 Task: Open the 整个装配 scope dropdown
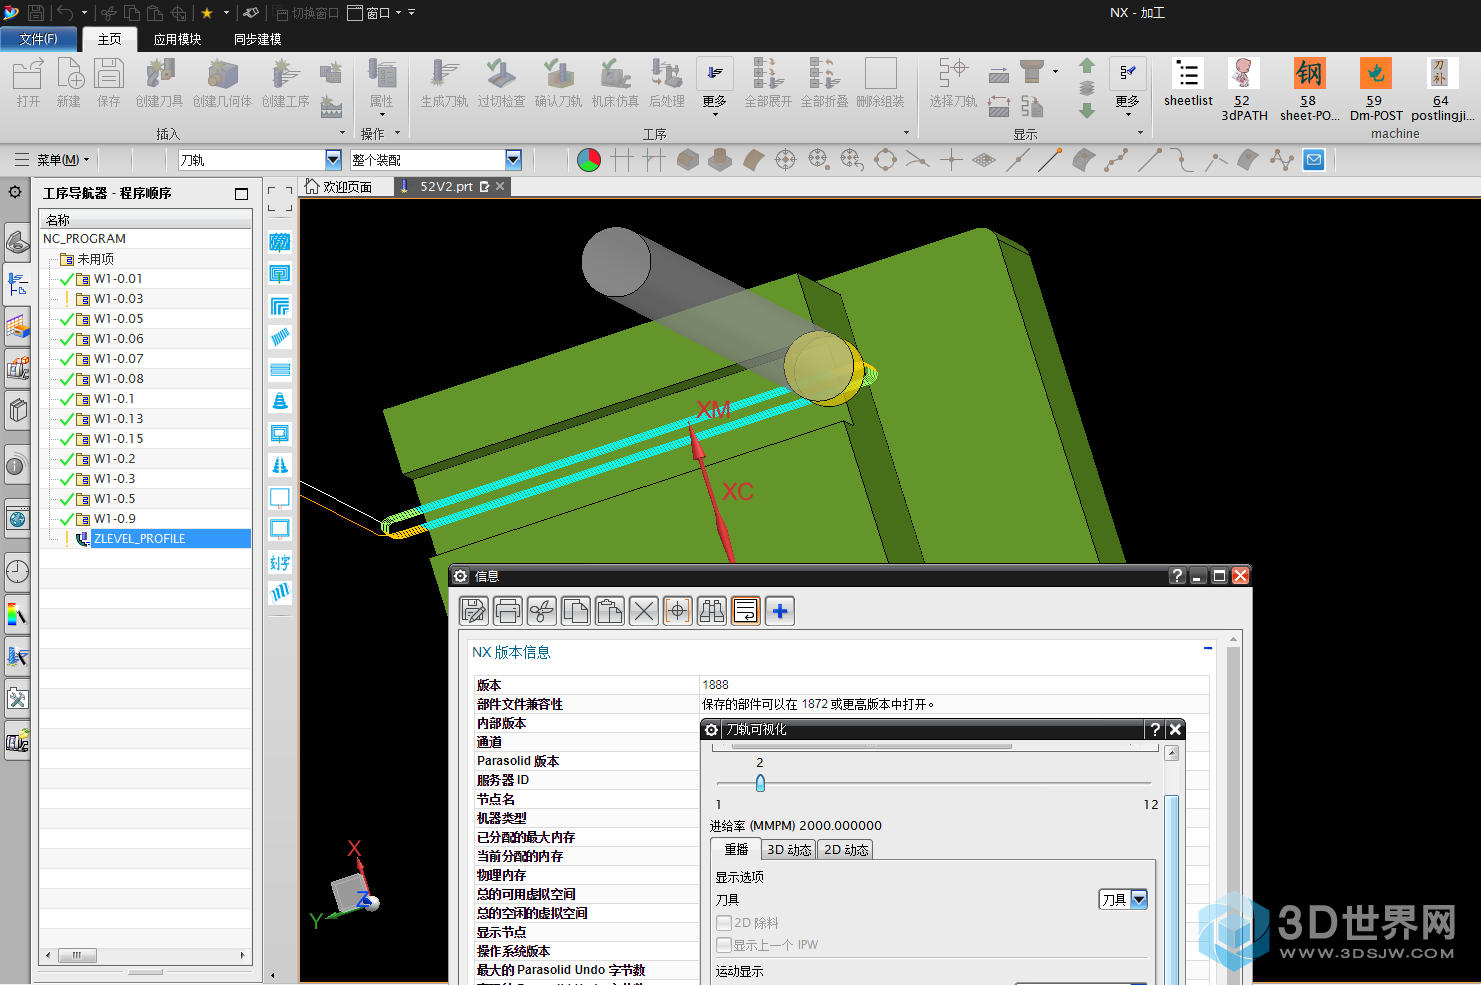click(514, 160)
